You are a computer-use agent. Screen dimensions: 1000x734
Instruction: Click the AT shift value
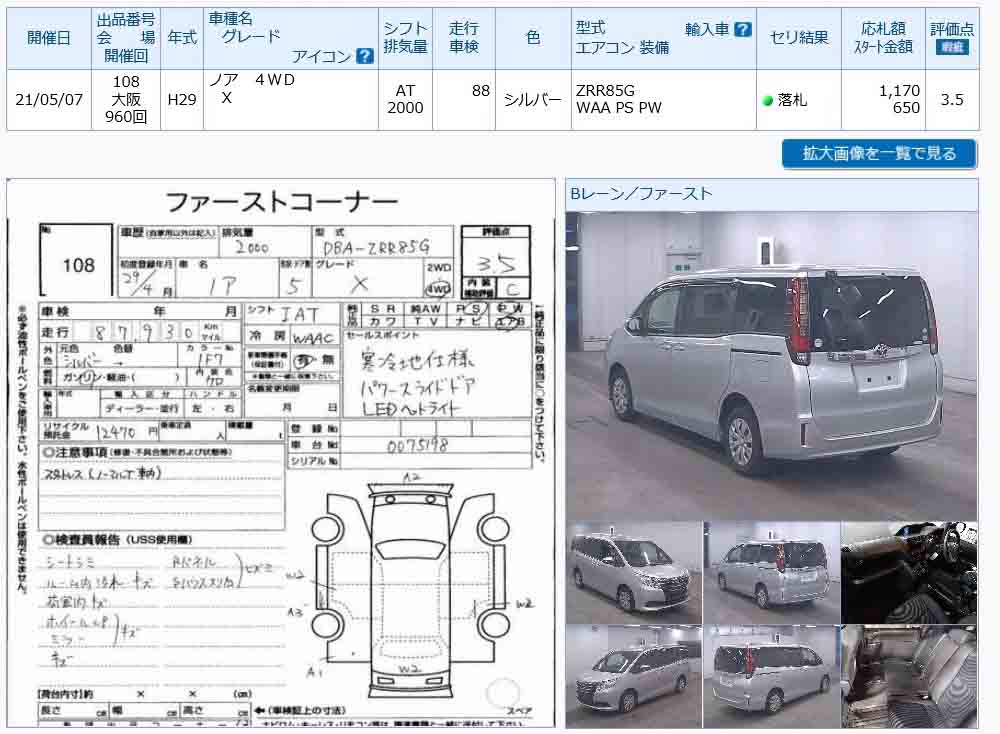point(405,91)
